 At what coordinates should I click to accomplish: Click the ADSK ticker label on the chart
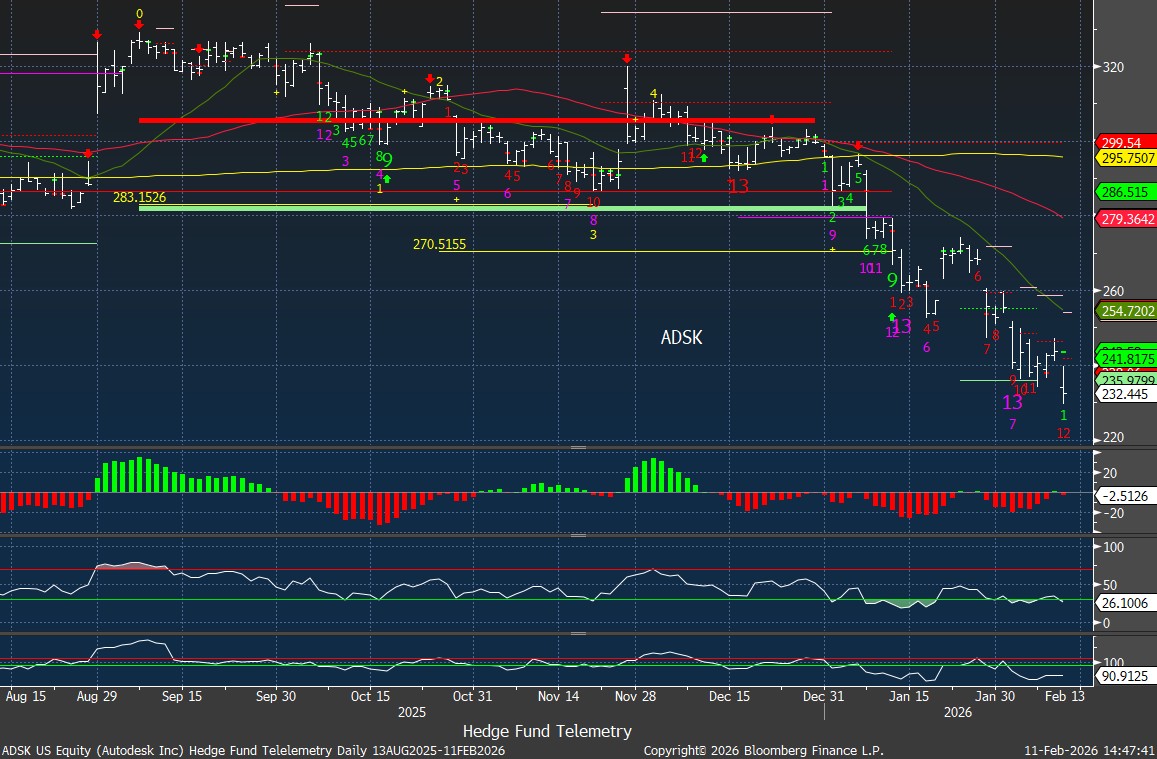[681, 338]
